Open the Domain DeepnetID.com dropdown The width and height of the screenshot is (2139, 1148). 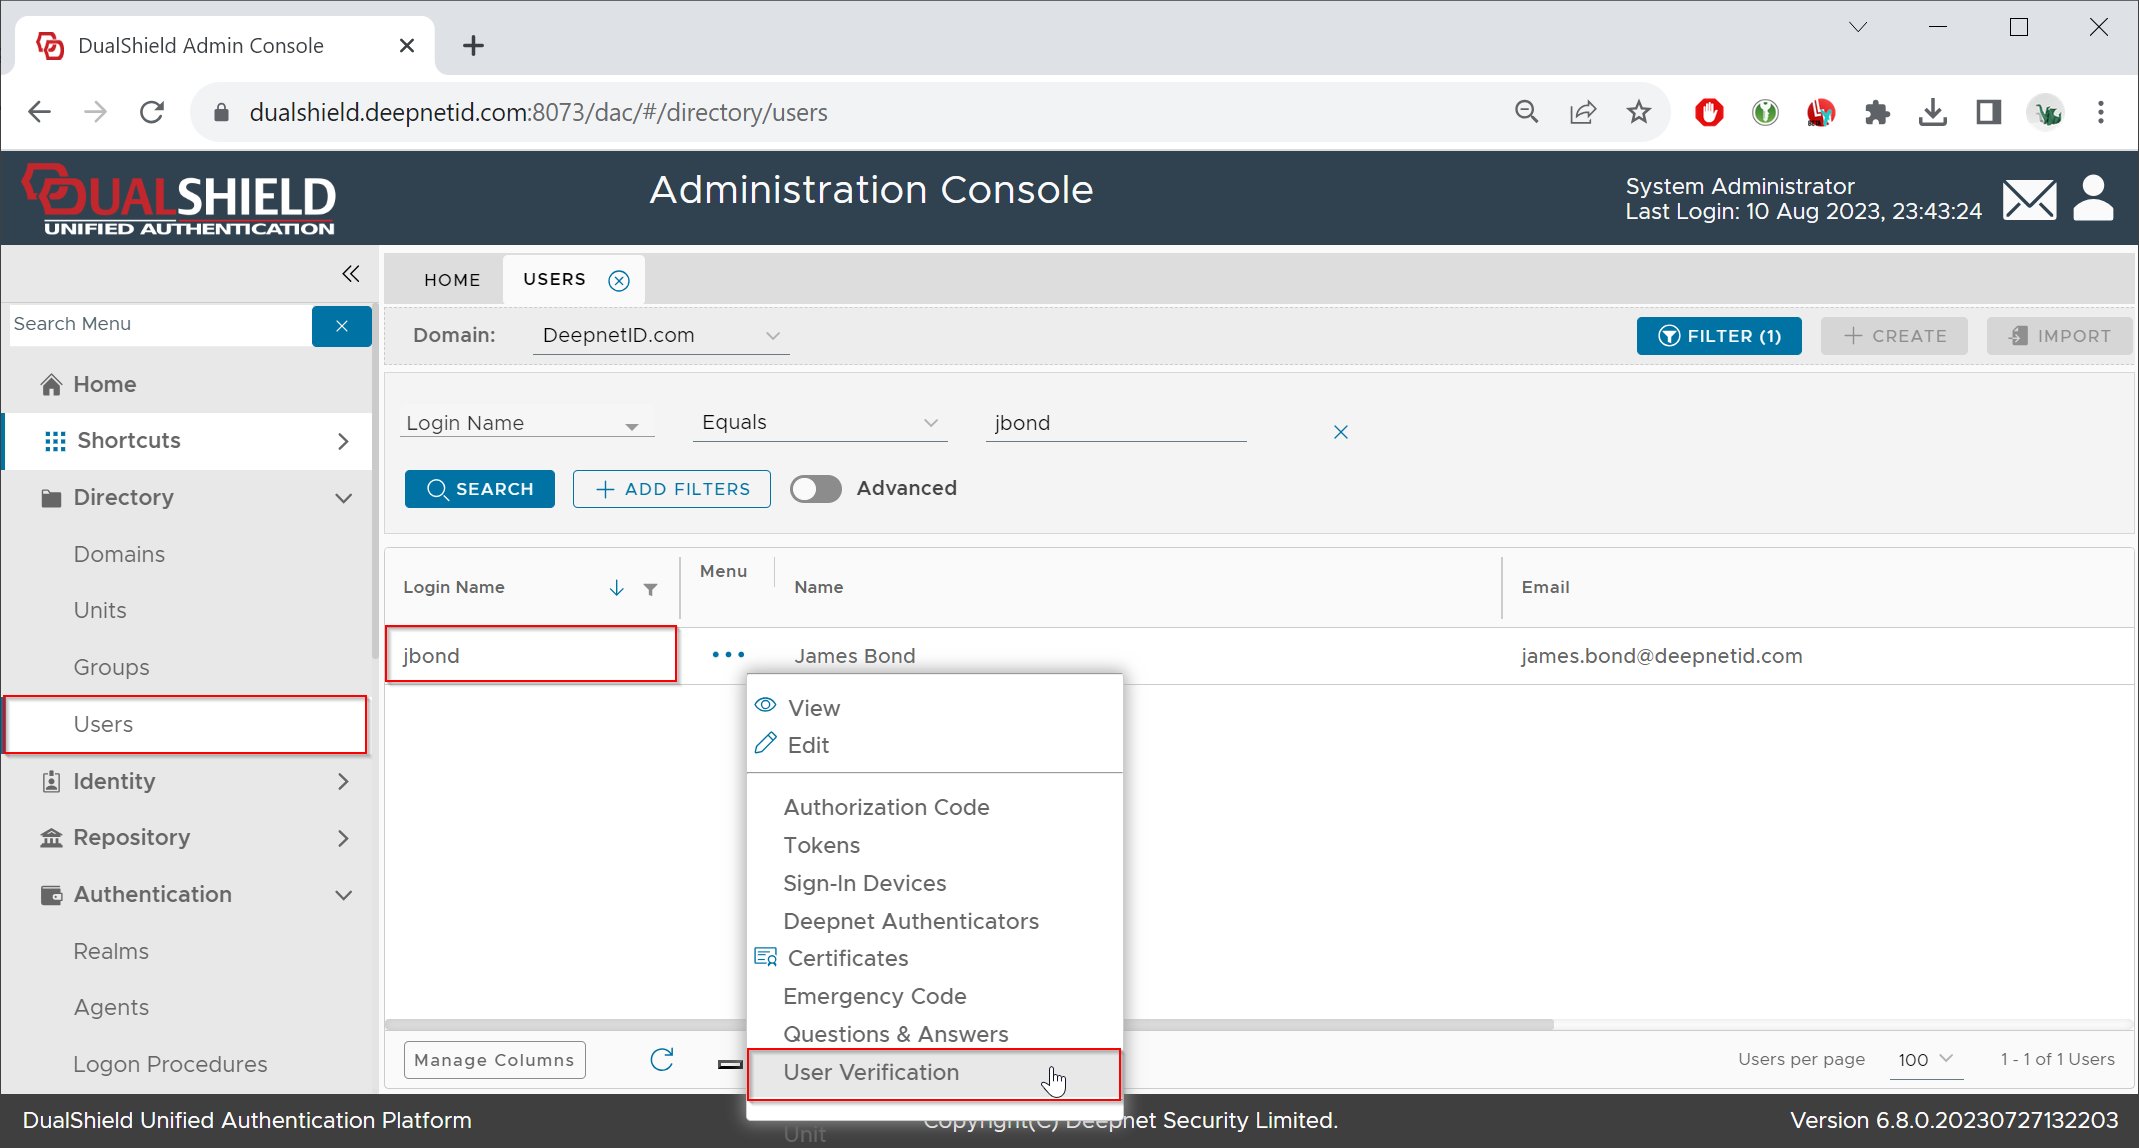660,336
